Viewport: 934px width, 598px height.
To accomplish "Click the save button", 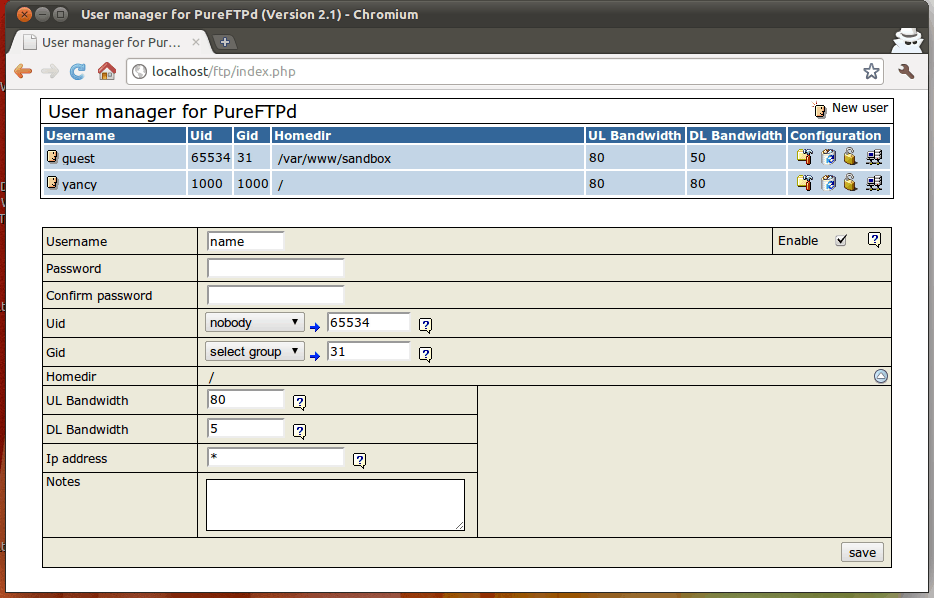I will tap(862, 552).
